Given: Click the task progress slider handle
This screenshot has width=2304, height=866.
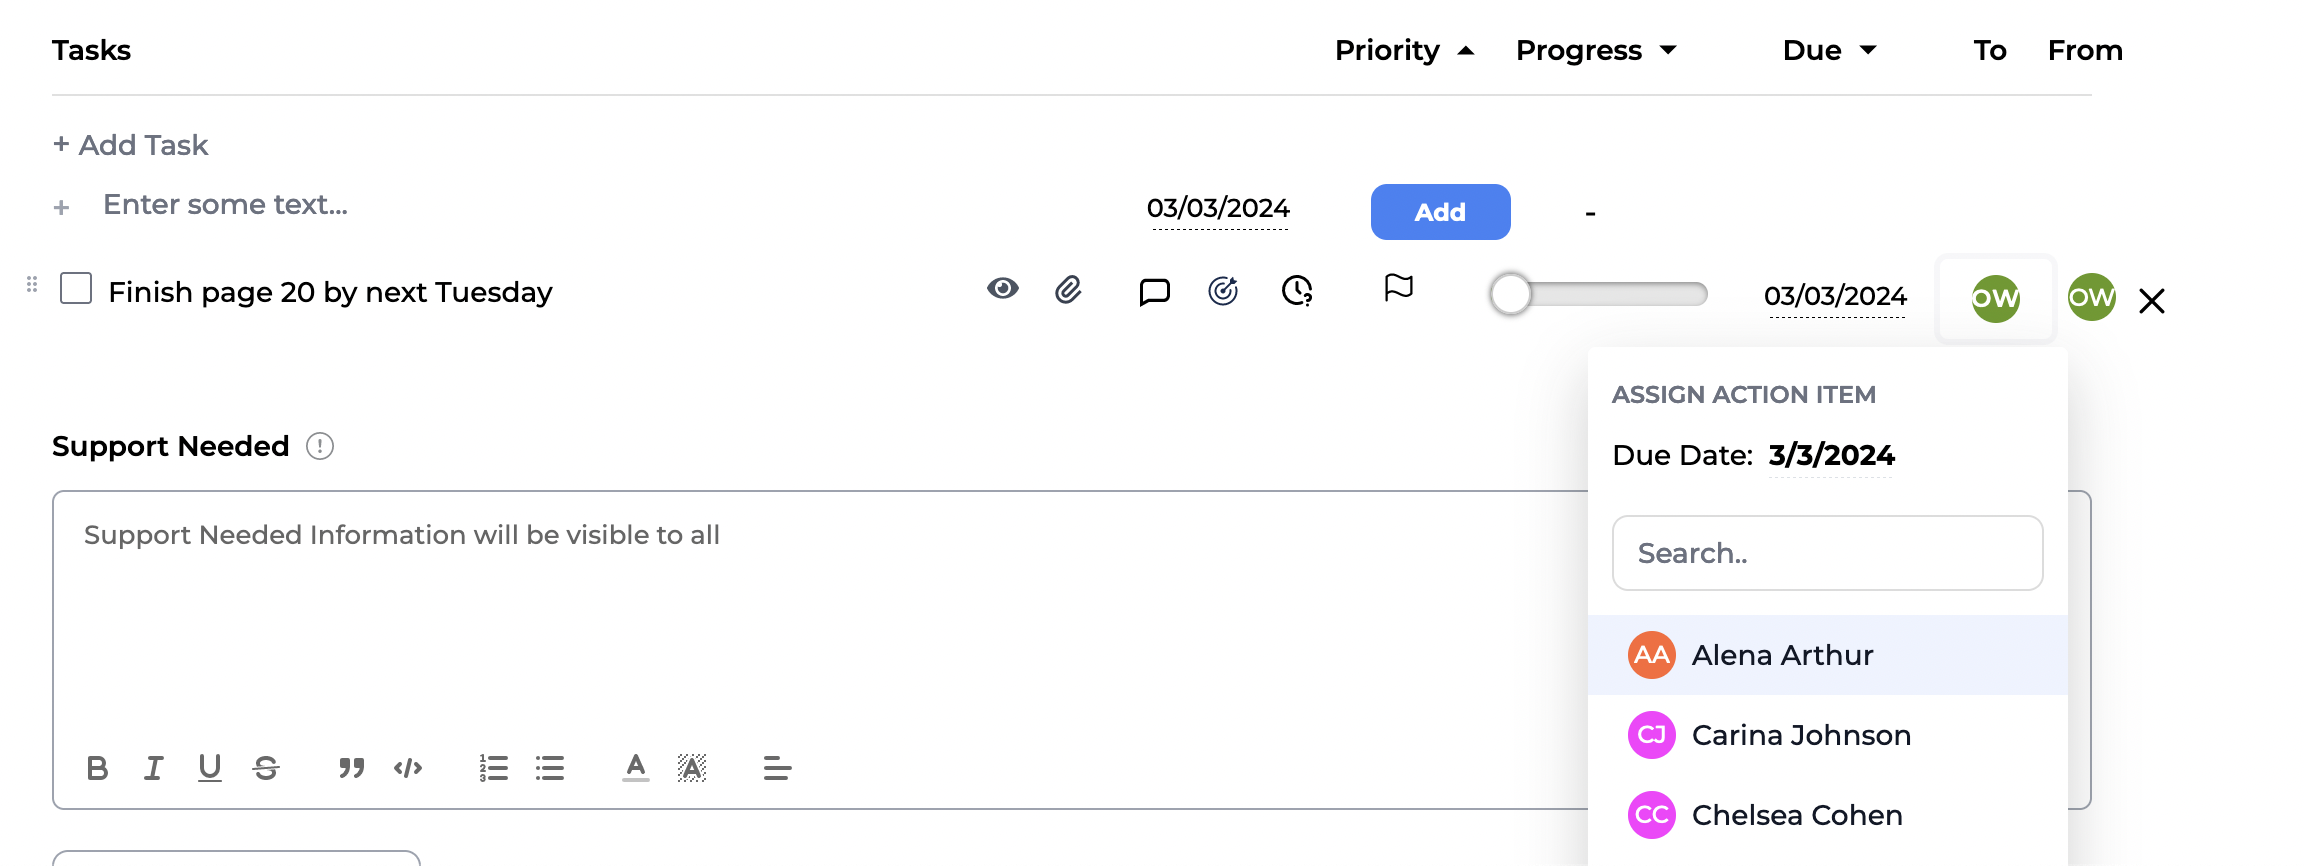Looking at the screenshot, I should tap(1511, 295).
